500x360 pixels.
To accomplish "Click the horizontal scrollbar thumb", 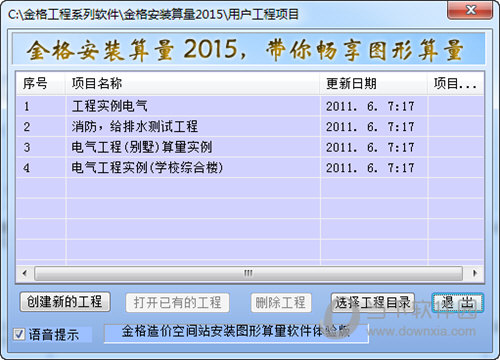I will point(248,273).
